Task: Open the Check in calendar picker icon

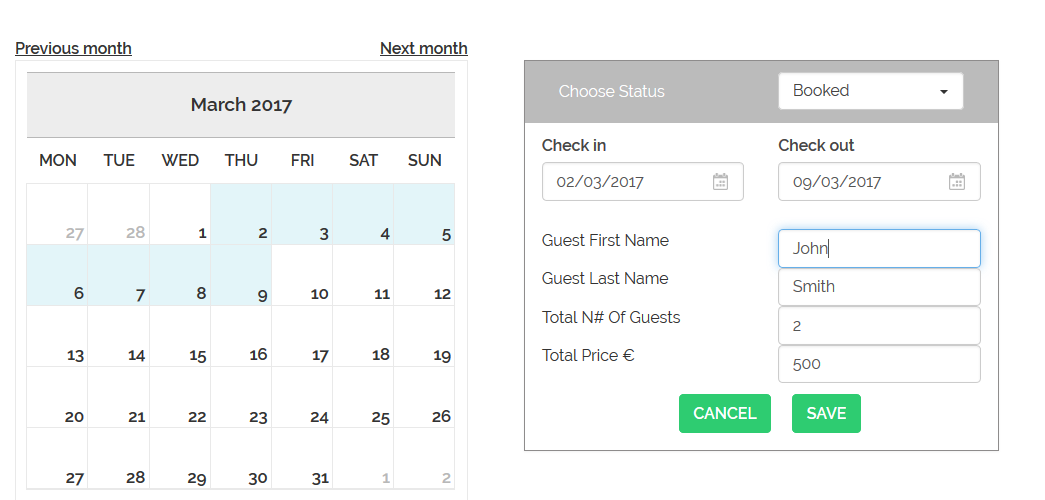Action: [720, 181]
